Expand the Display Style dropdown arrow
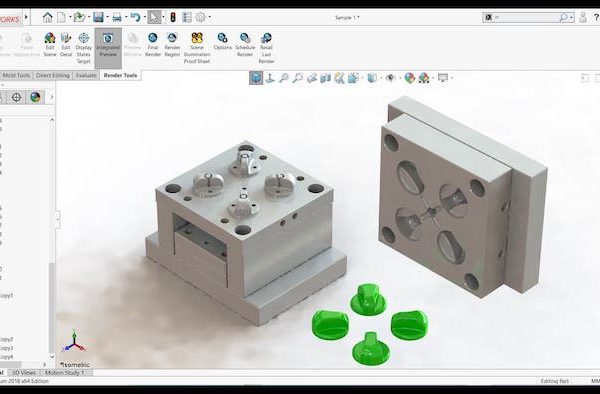 [x=380, y=78]
